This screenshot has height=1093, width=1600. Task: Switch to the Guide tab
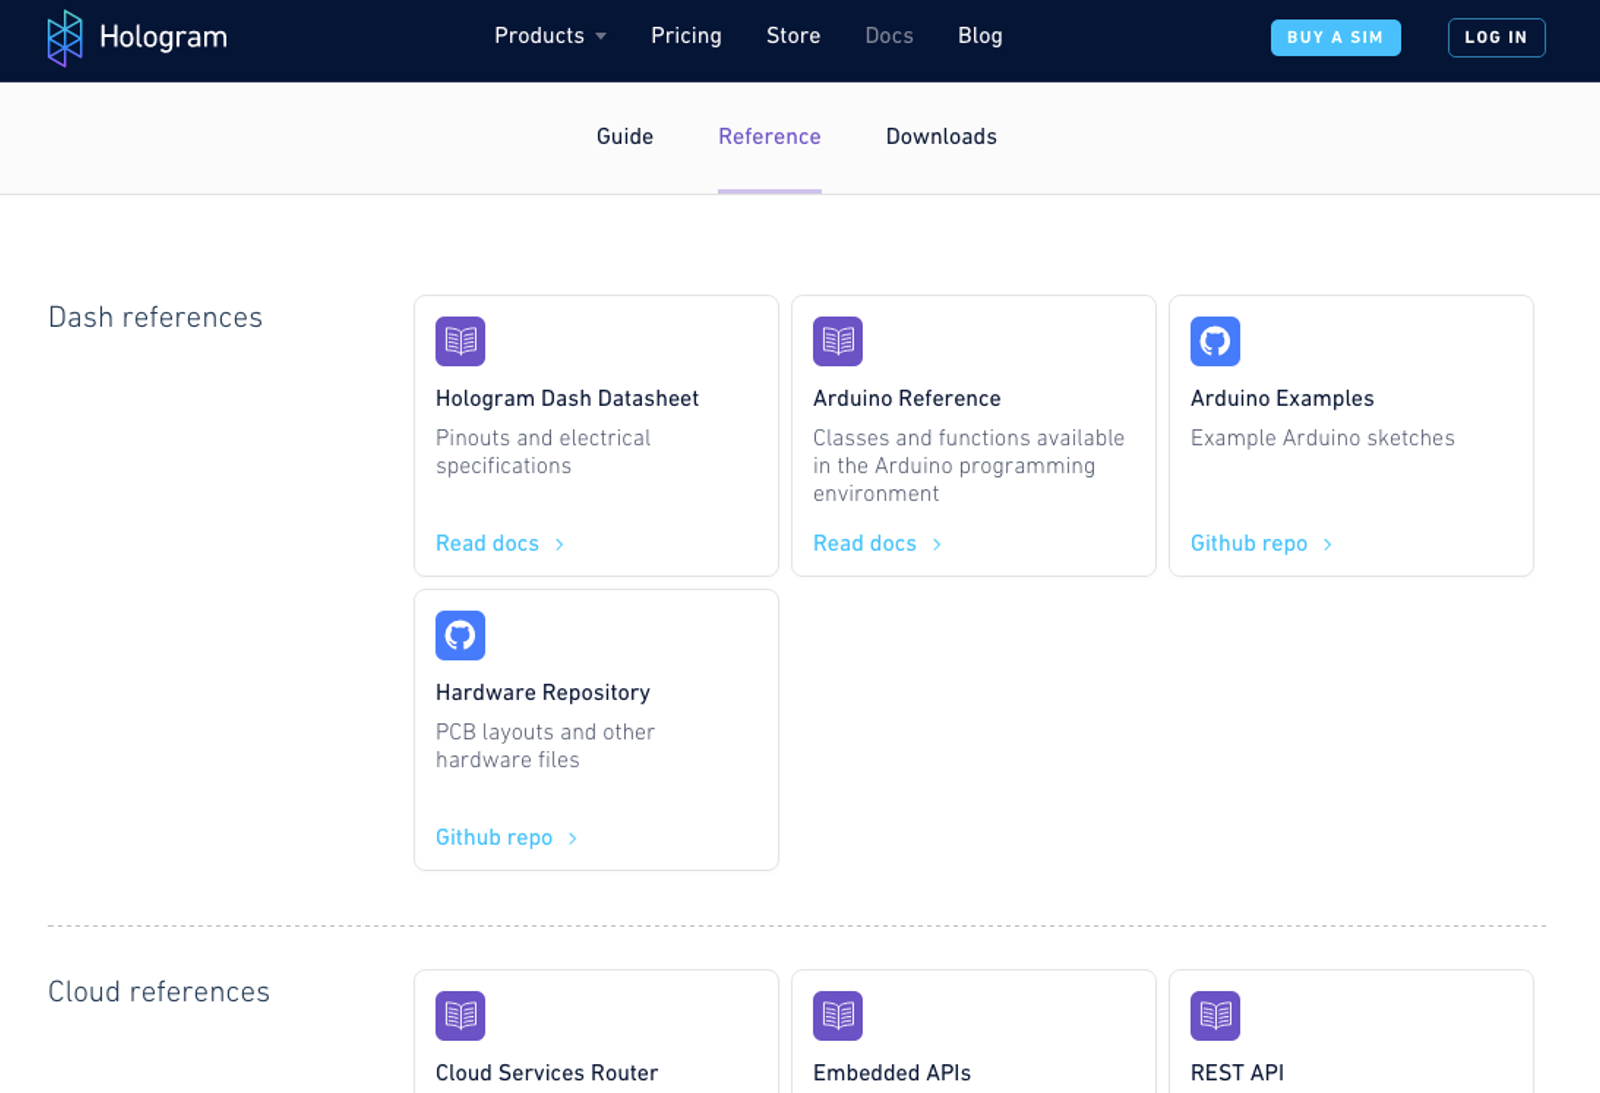(x=625, y=137)
